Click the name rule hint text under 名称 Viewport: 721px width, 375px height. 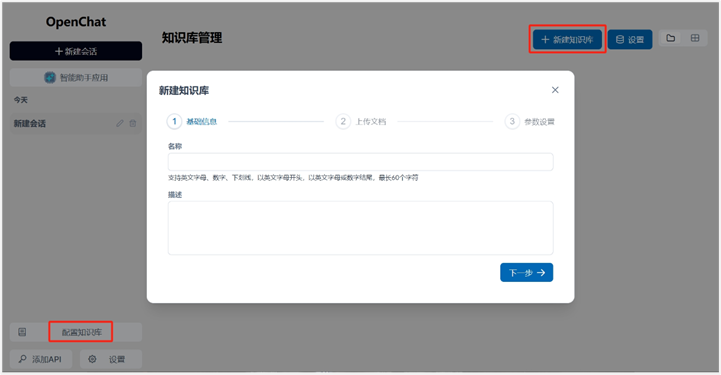click(x=293, y=177)
